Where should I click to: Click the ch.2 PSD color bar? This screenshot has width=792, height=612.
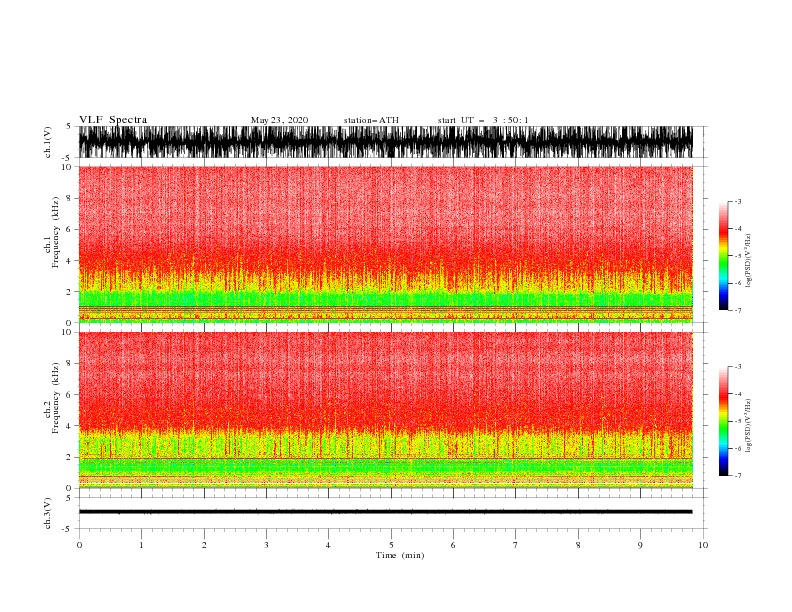(723, 421)
